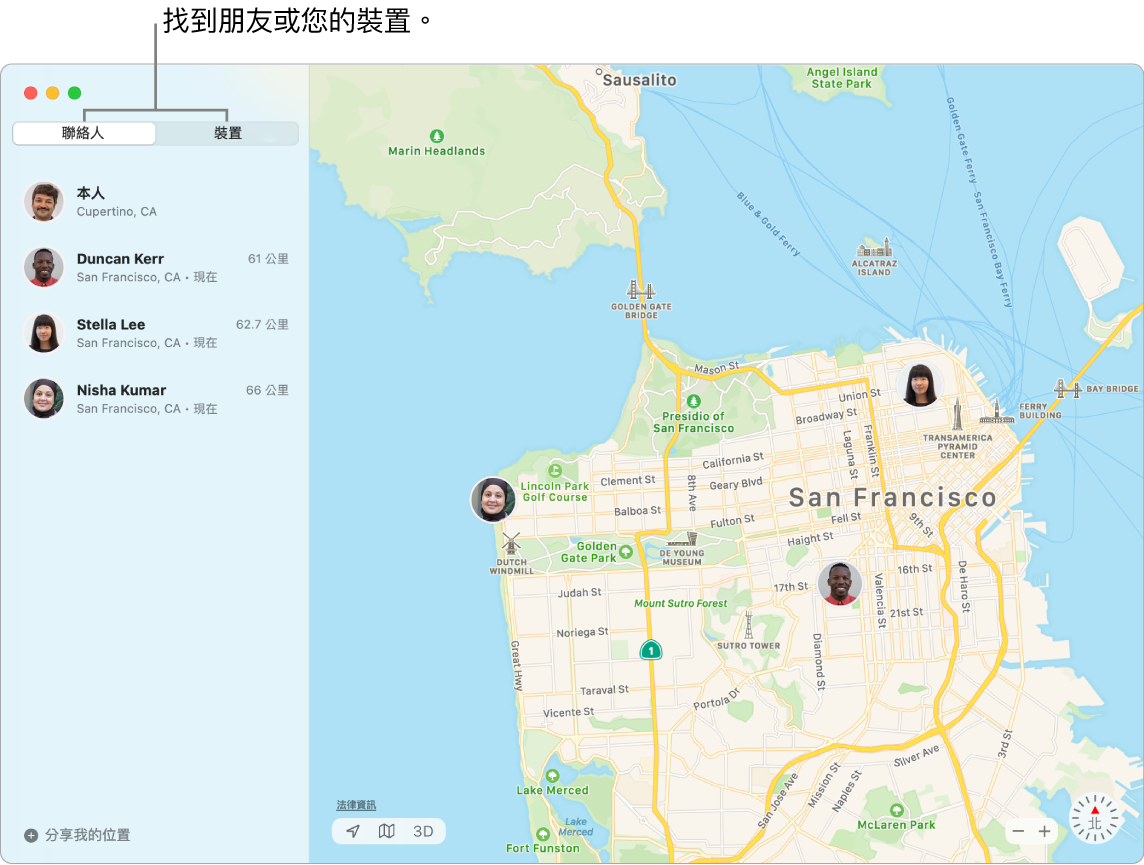Click Nisha Kumar's photo near Lincoln Park

point(492,500)
